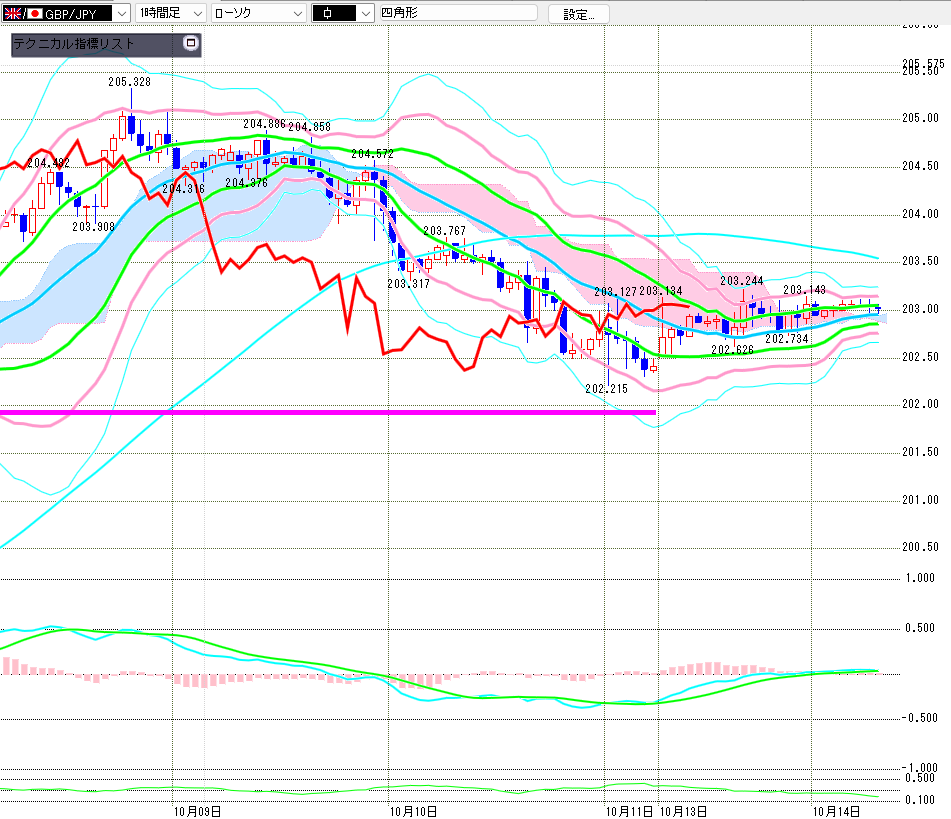
Task: Select the 10月09日 date on time axis
Action: pyautogui.click(x=196, y=809)
